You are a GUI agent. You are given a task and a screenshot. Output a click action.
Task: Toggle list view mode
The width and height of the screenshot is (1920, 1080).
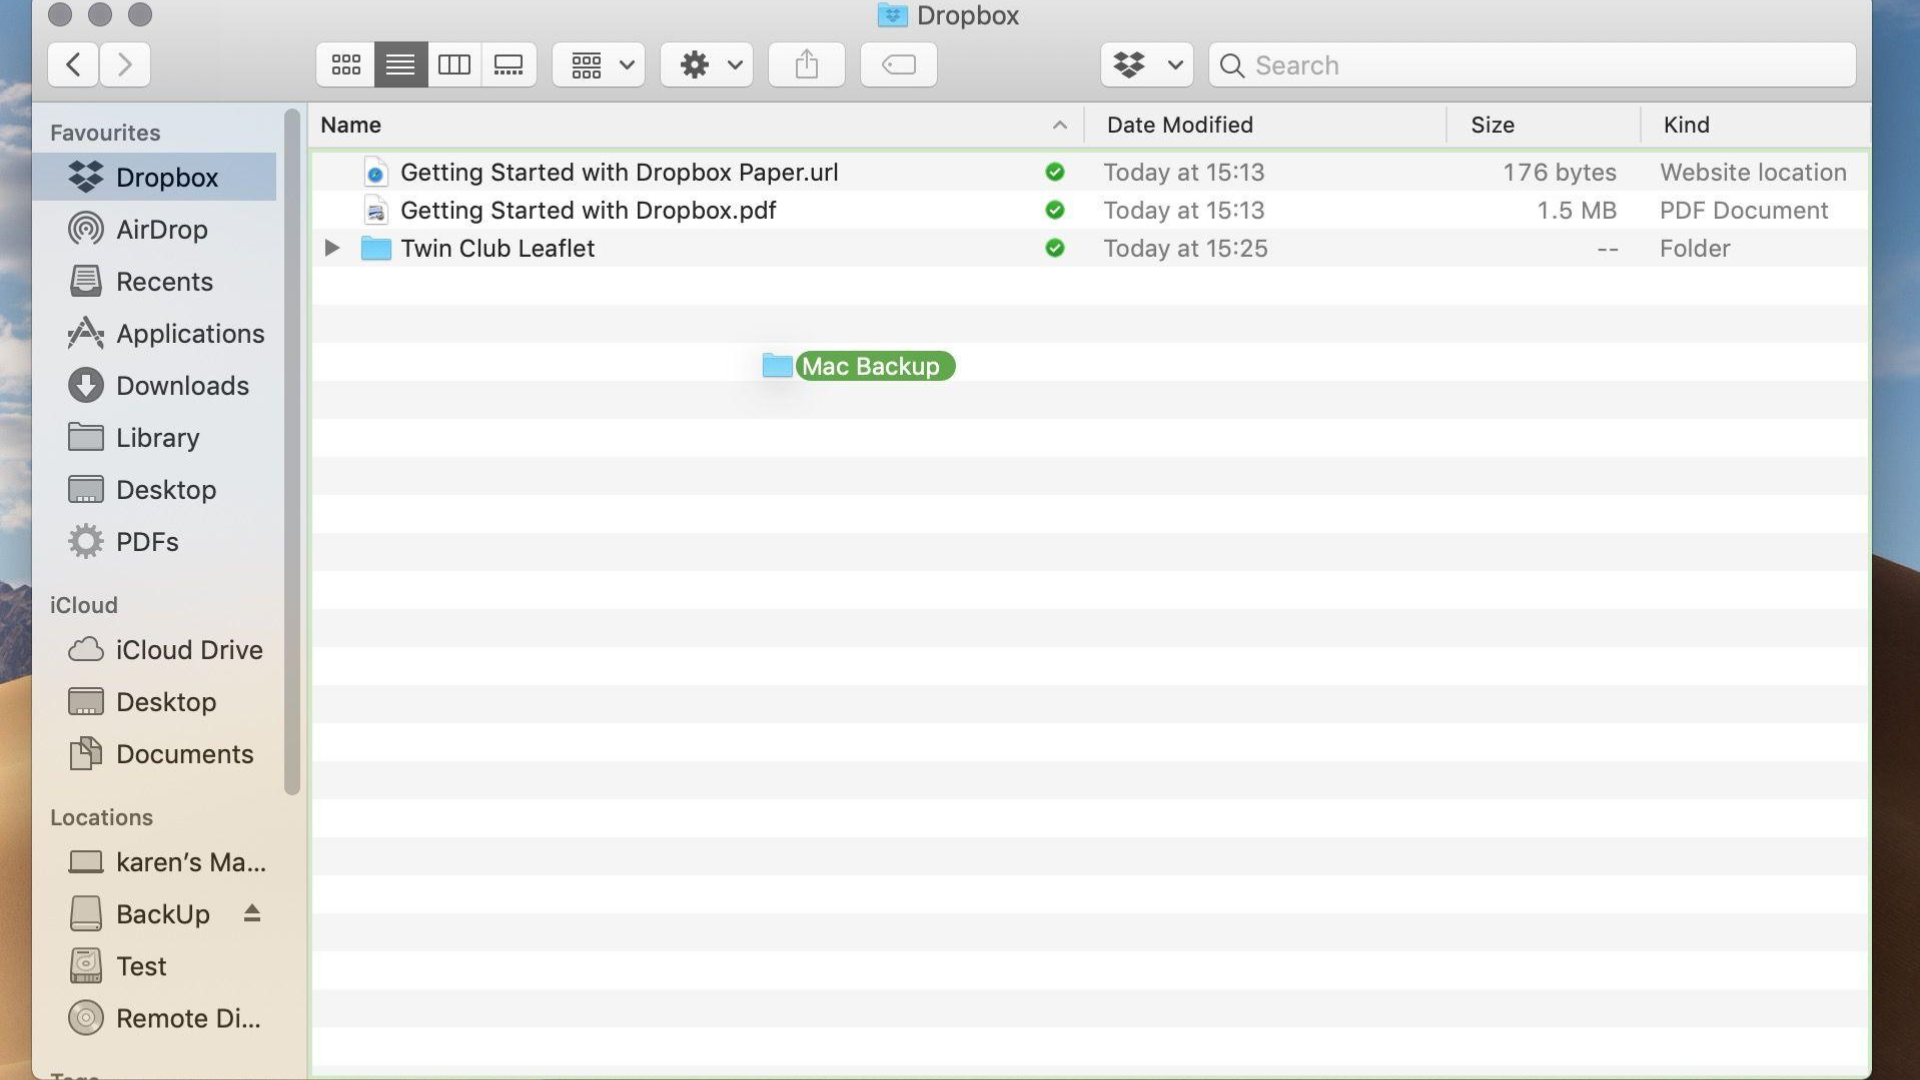400,64
